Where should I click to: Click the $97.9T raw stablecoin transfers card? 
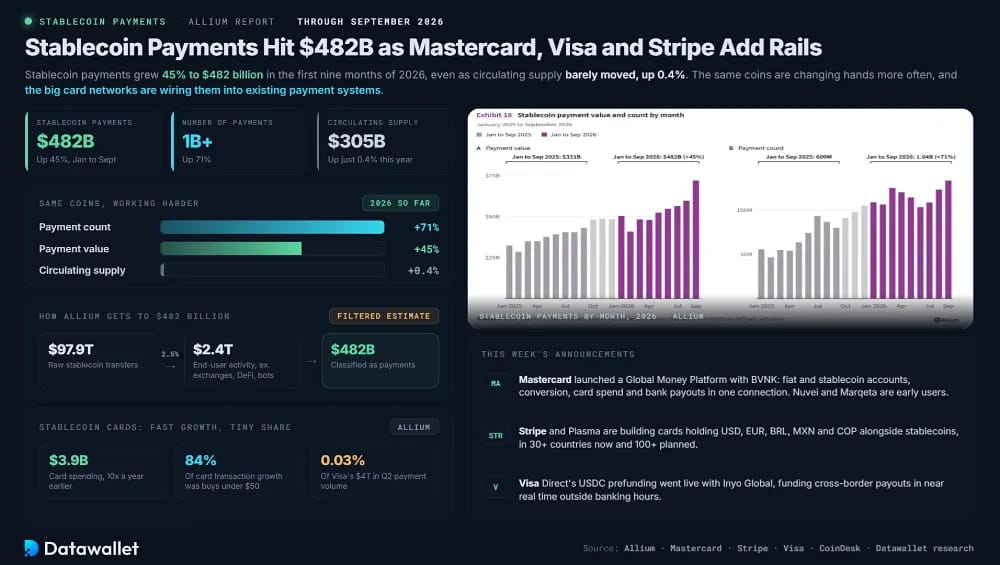(97, 360)
